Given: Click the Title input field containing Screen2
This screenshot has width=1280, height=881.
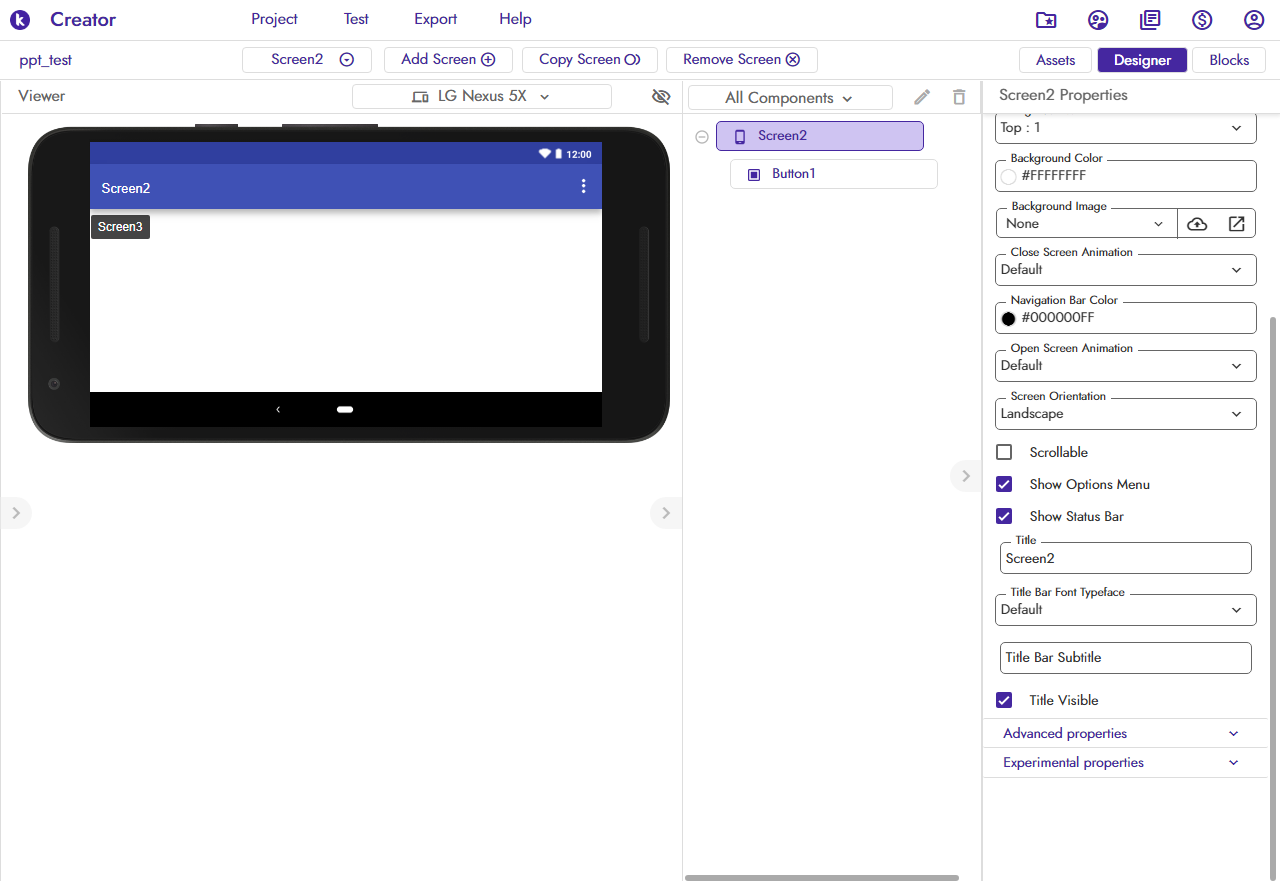Looking at the screenshot, I should click(x=1125, y=558).
